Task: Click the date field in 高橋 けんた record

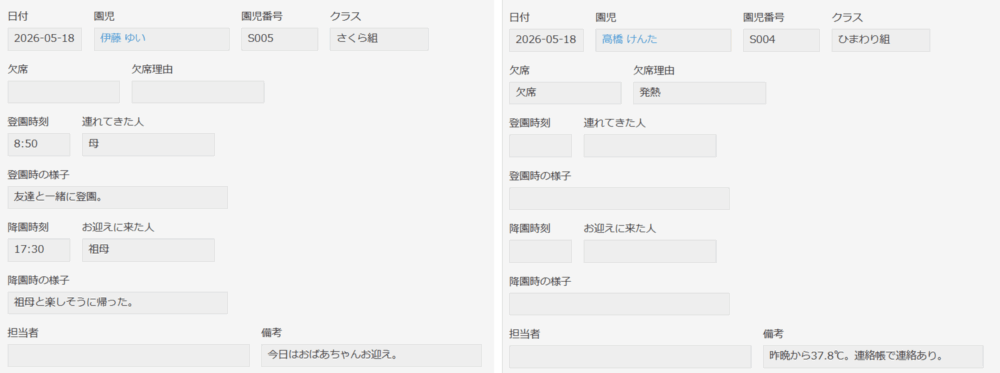Action: (x=547, y=40)
